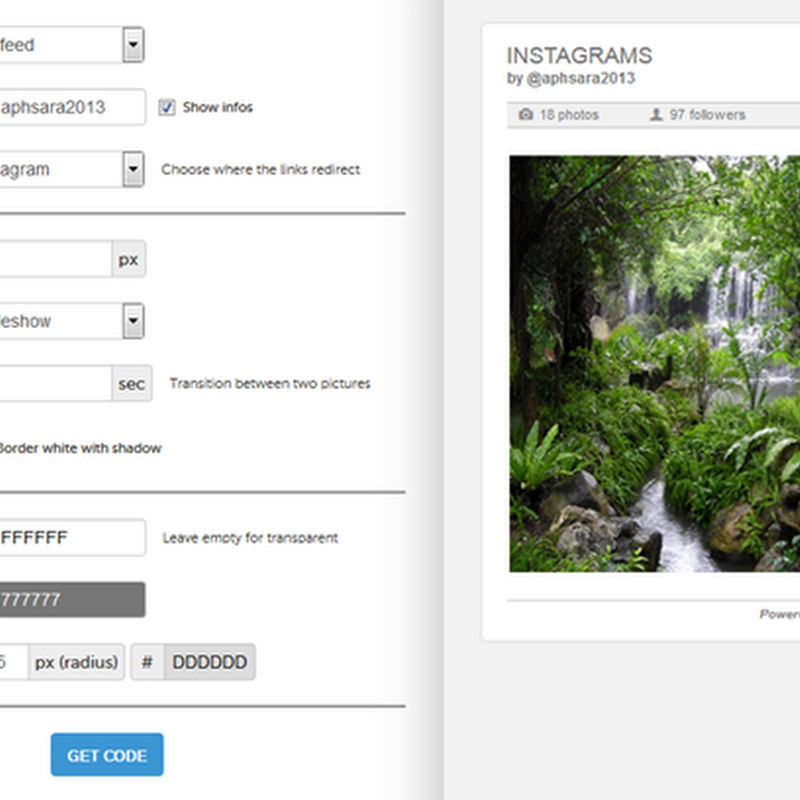
Task: Click the 'Border white with shadow' label
Action: pos(80,448)
